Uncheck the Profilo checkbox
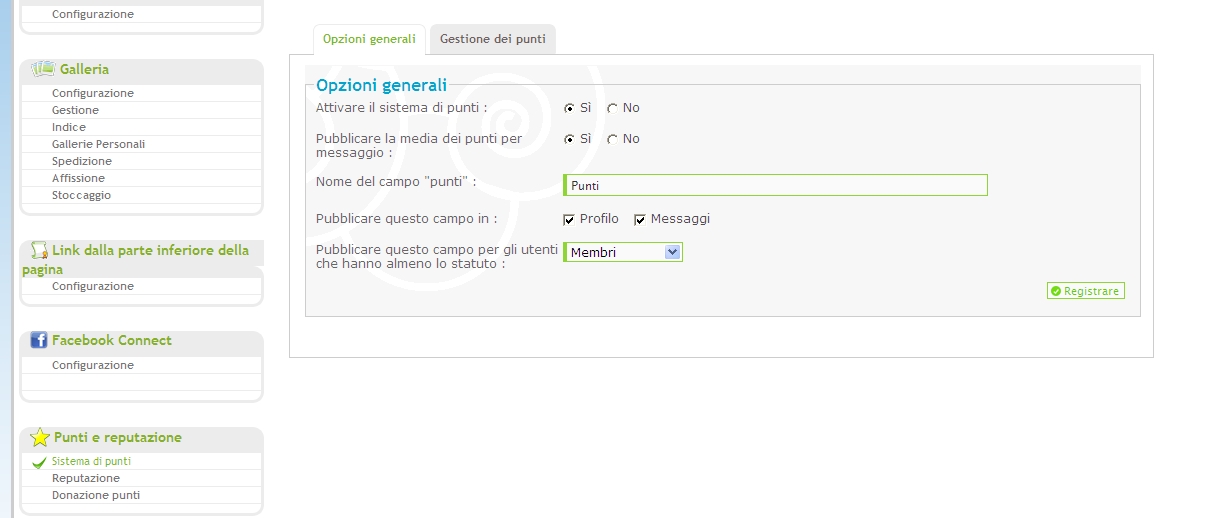1226x518 pixels. tap(569, 220)
